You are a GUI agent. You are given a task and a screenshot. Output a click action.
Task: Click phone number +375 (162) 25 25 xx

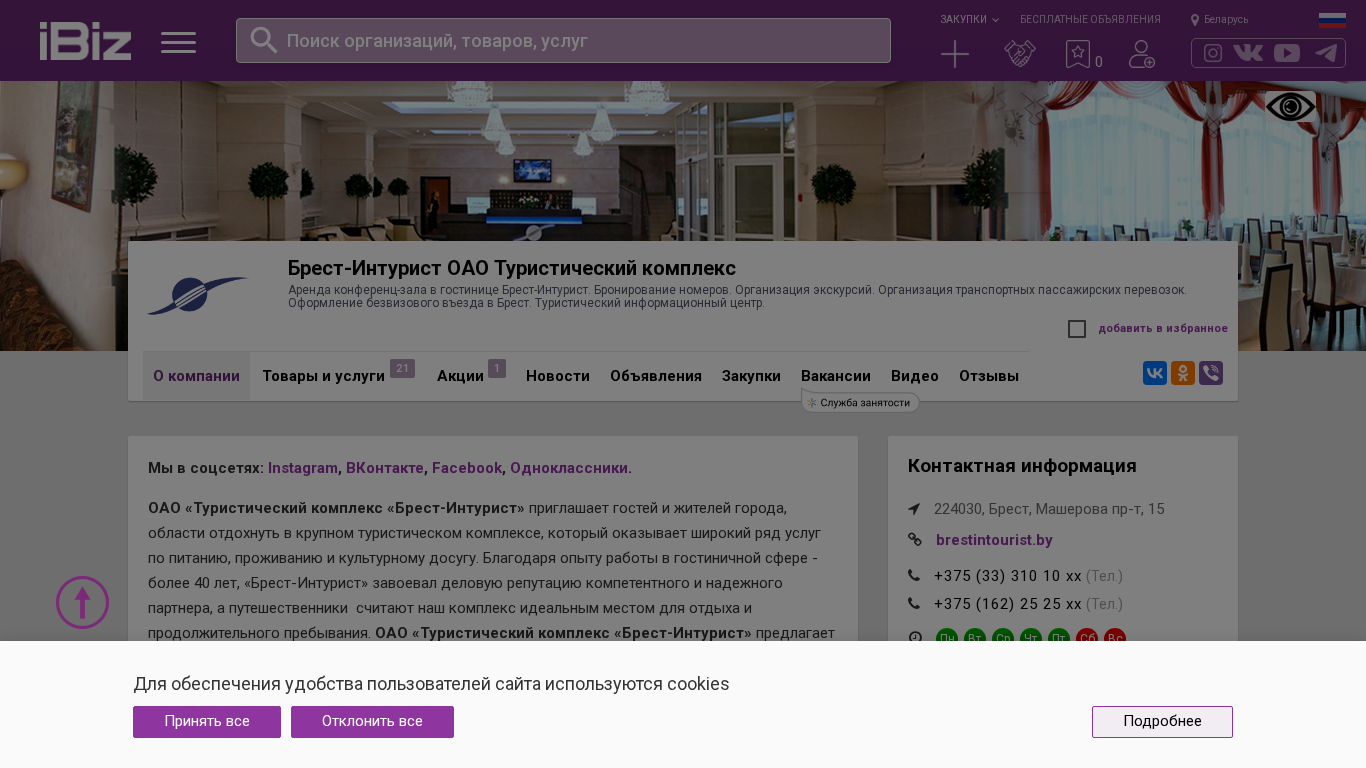[x=1008, y=604]
